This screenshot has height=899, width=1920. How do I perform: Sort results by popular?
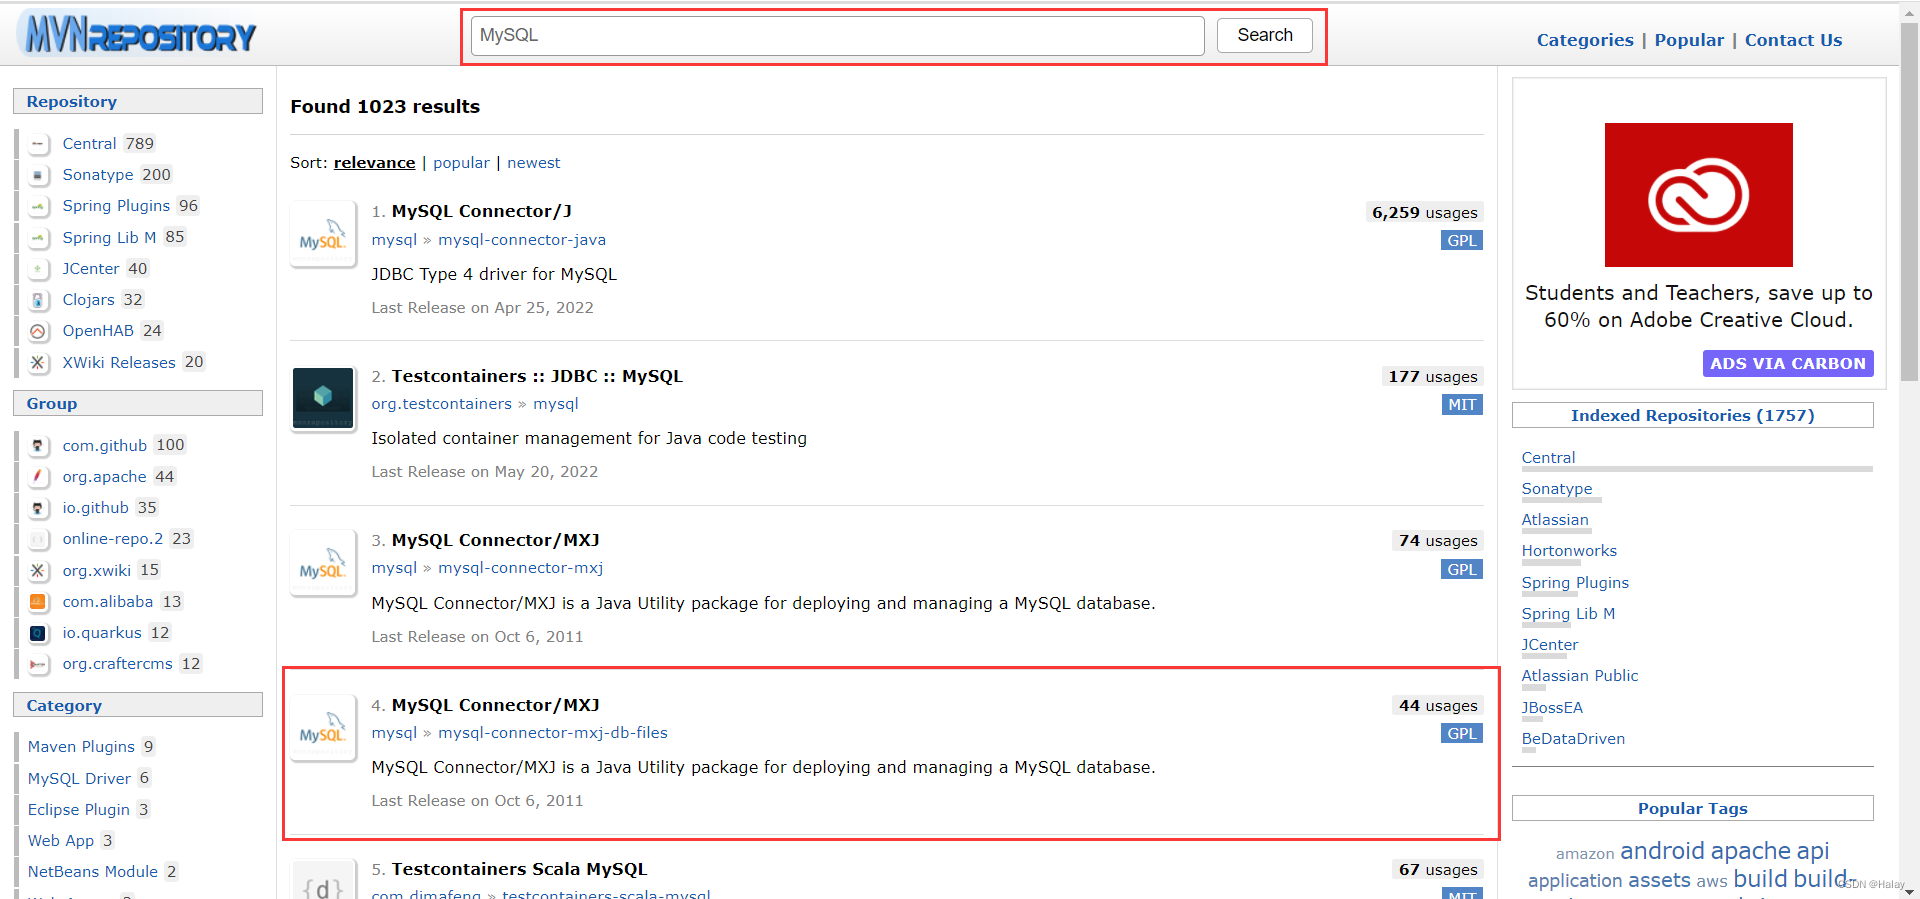coord(461,163)
